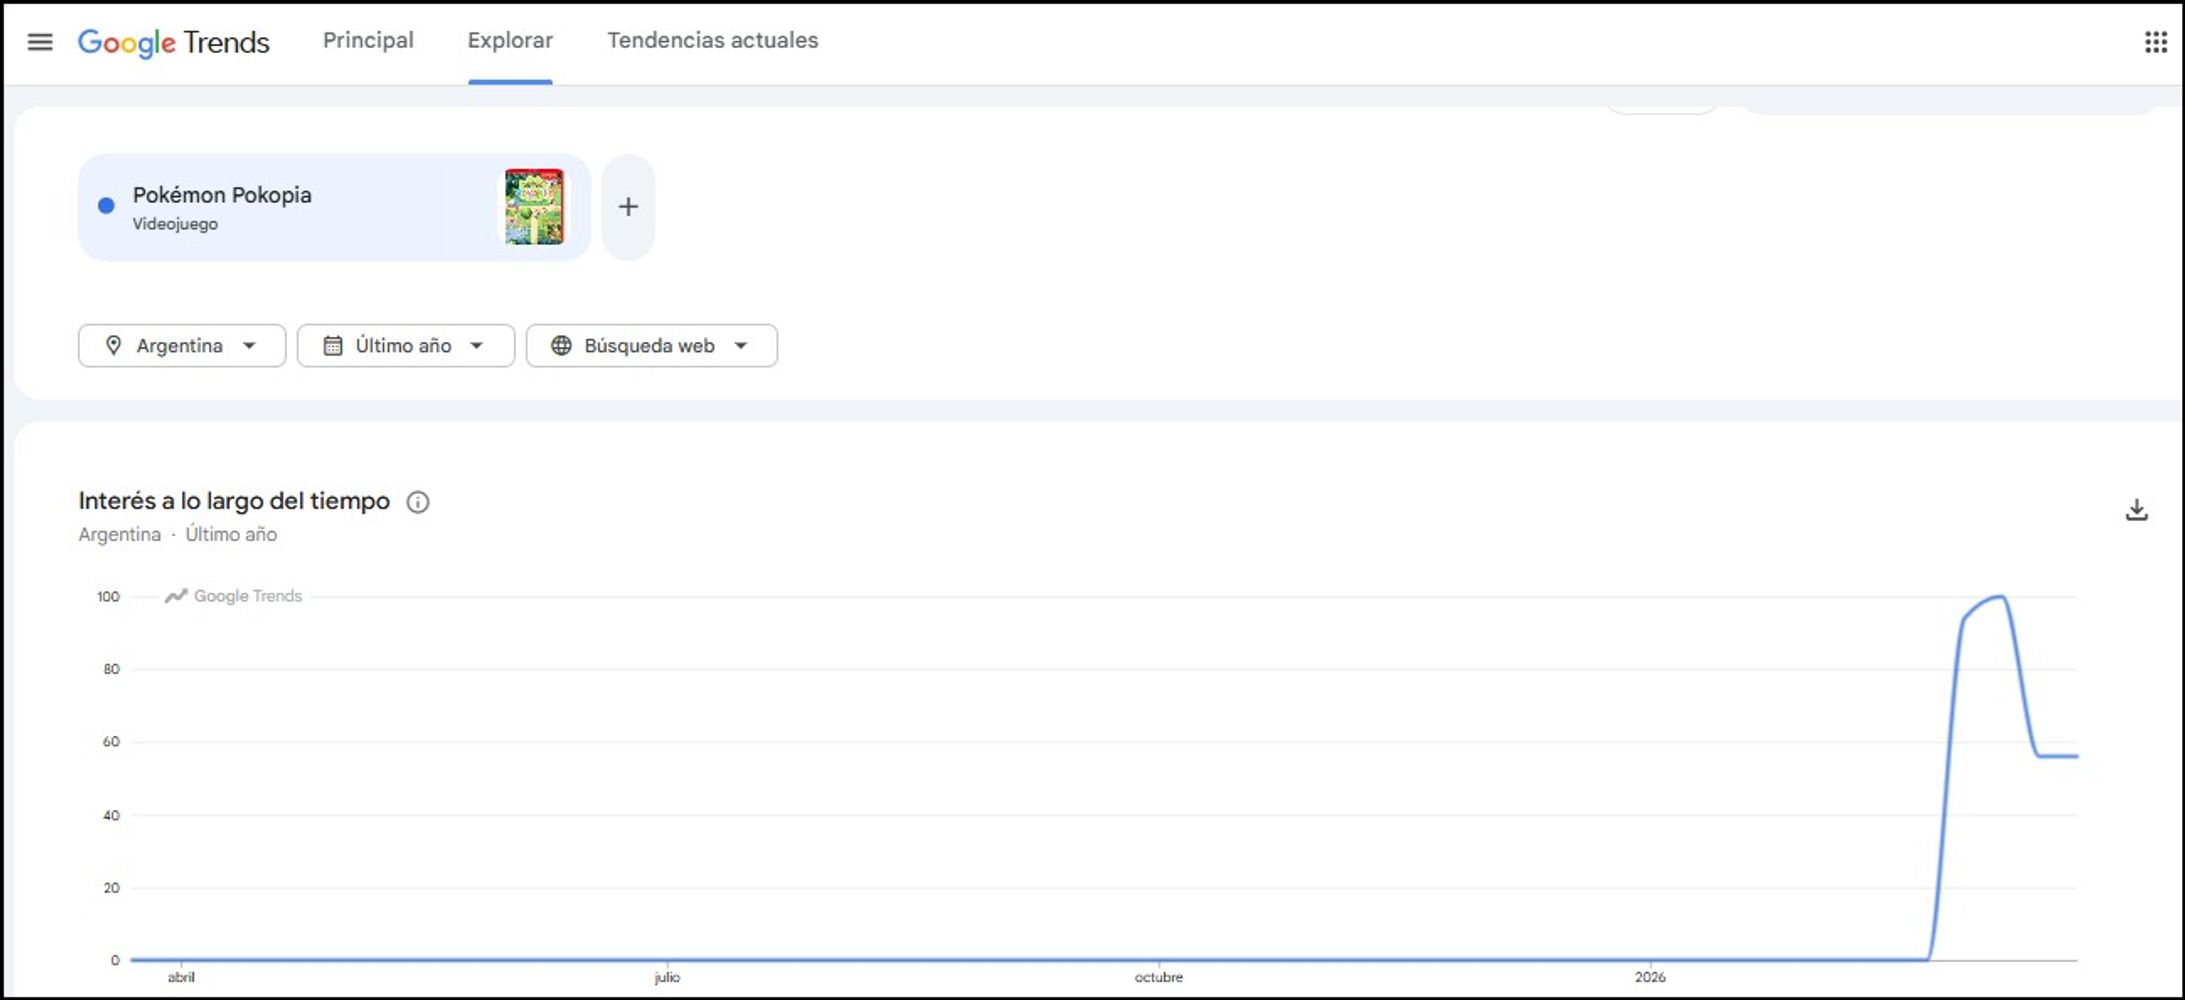Viewport: 2185px width, 1000px height.
Task: Click the abril label on the chart axis
Action: click(x=181, y=977)
